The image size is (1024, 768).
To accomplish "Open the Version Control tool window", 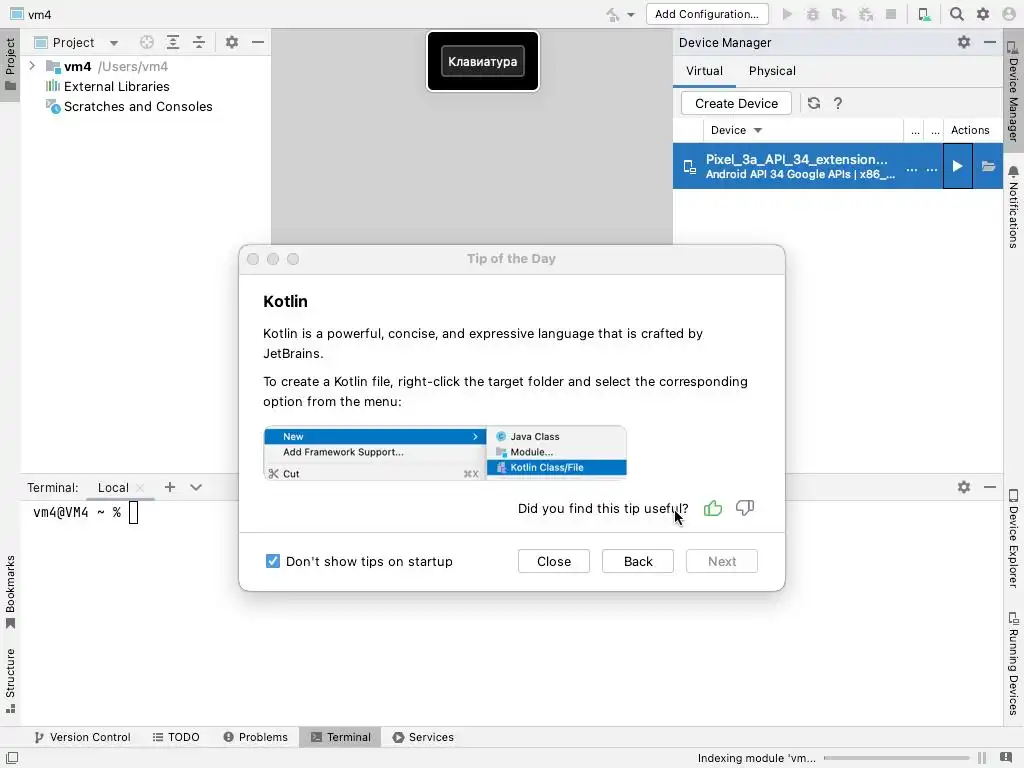I will (82, 737).
